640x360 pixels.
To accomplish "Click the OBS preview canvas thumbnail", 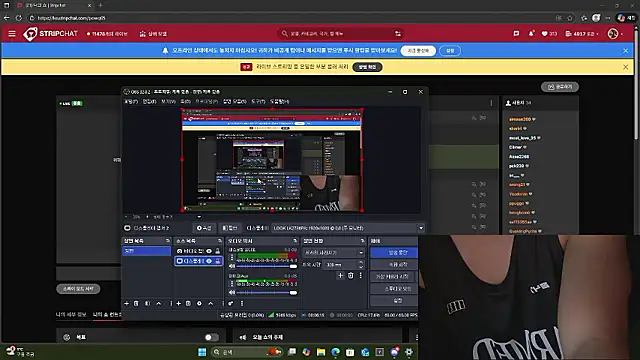I will click(272, 160).
